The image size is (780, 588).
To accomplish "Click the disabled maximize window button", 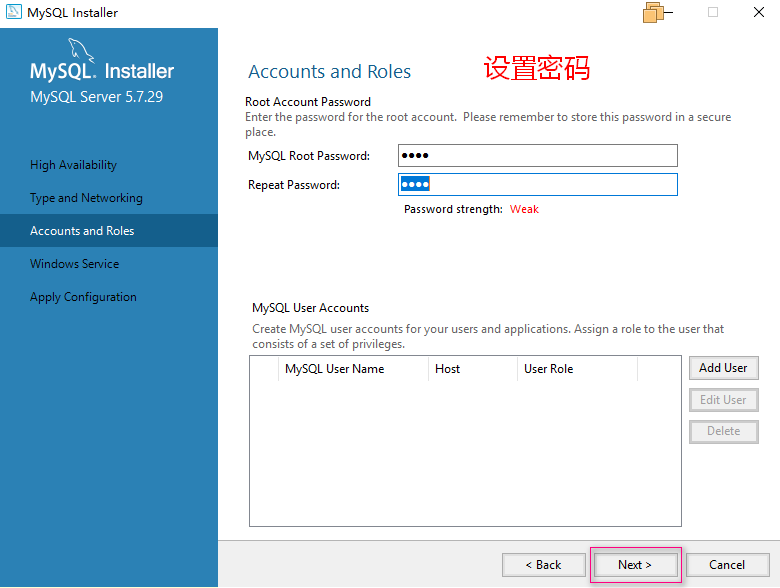I will (x=713, y=12).
